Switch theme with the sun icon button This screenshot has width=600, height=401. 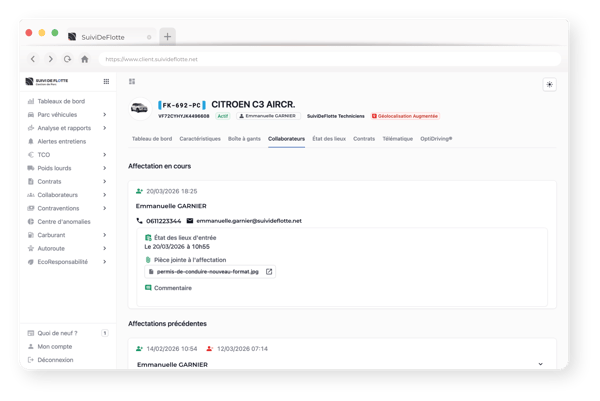549,85
